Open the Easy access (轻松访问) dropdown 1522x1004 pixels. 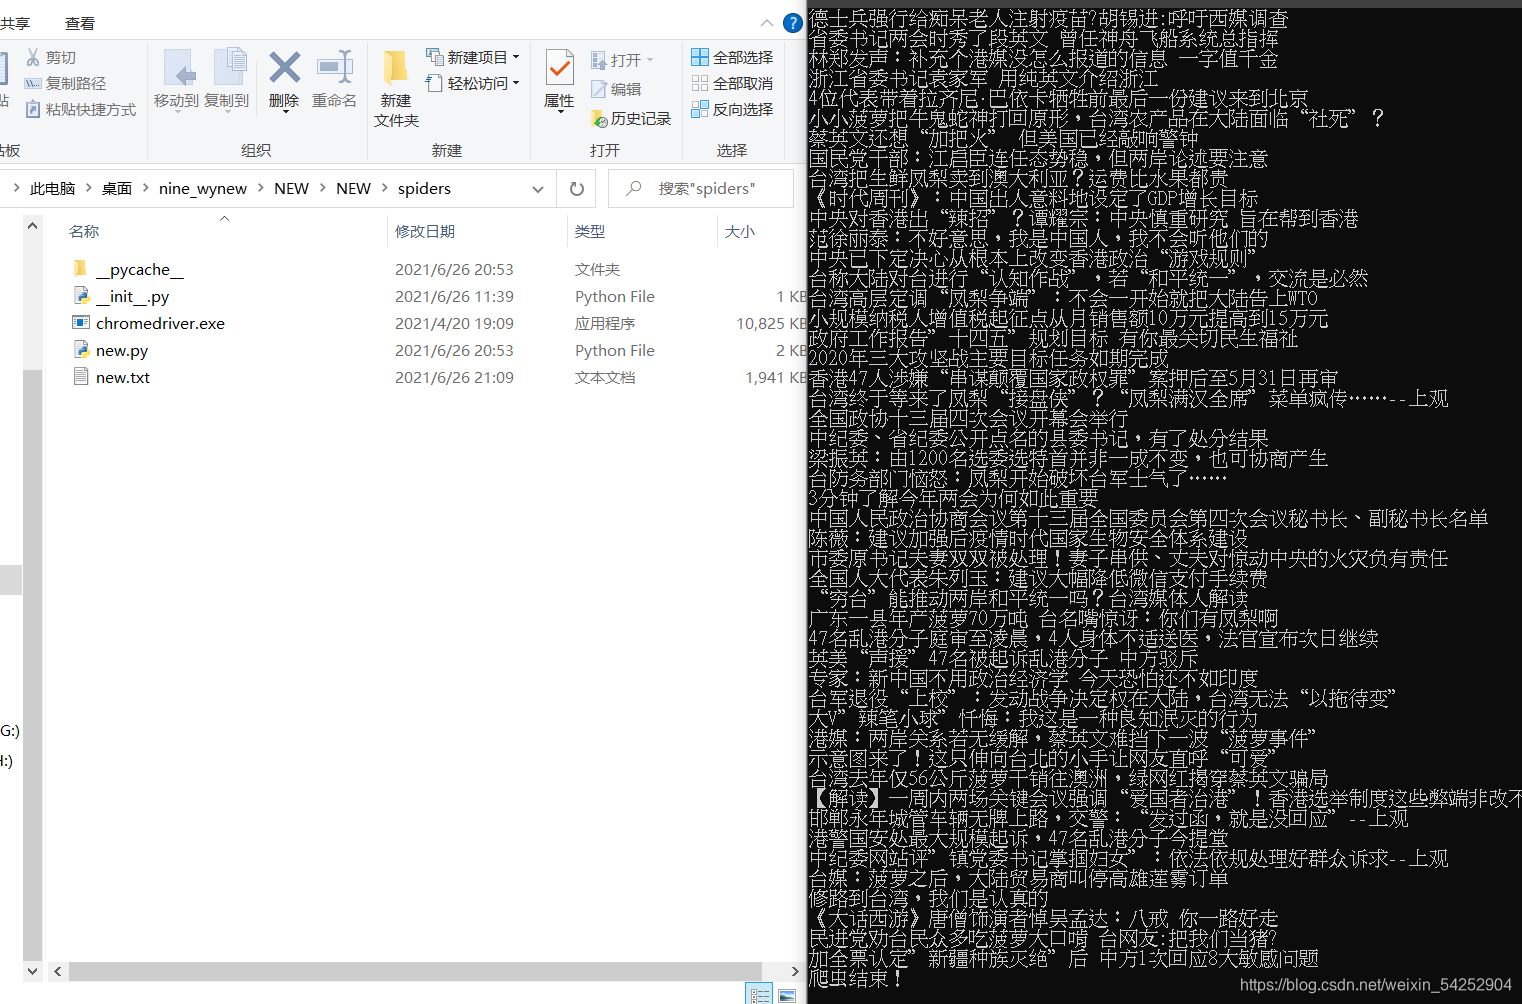pyautogui.click(x=472, y=83)
